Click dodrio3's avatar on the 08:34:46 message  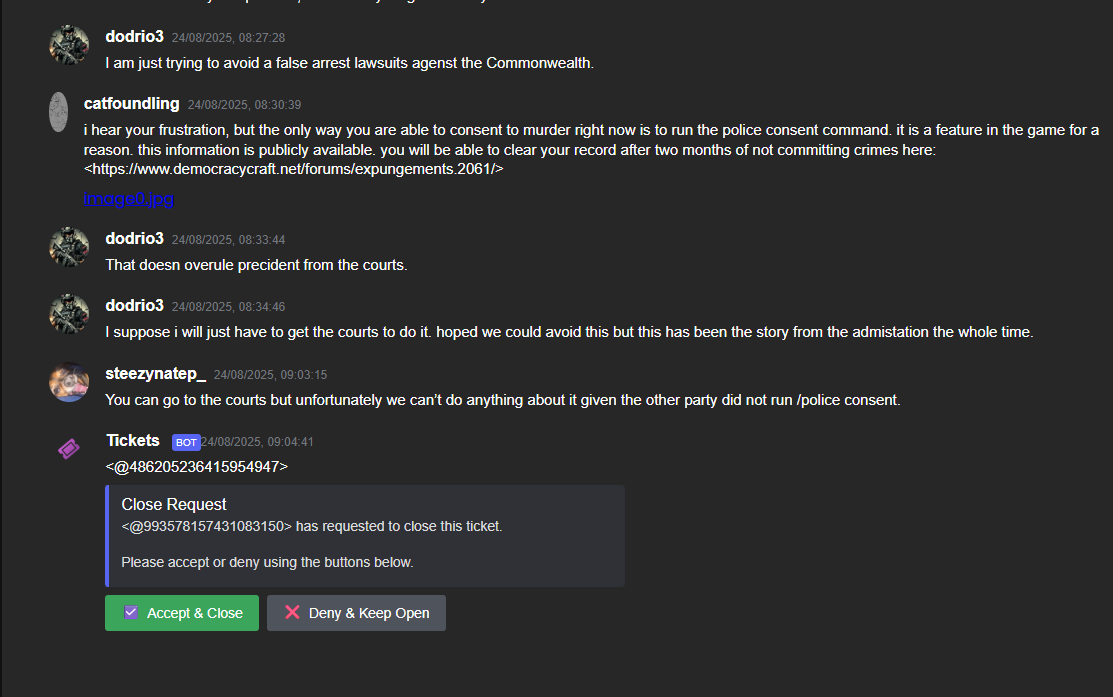pos(69,314)
